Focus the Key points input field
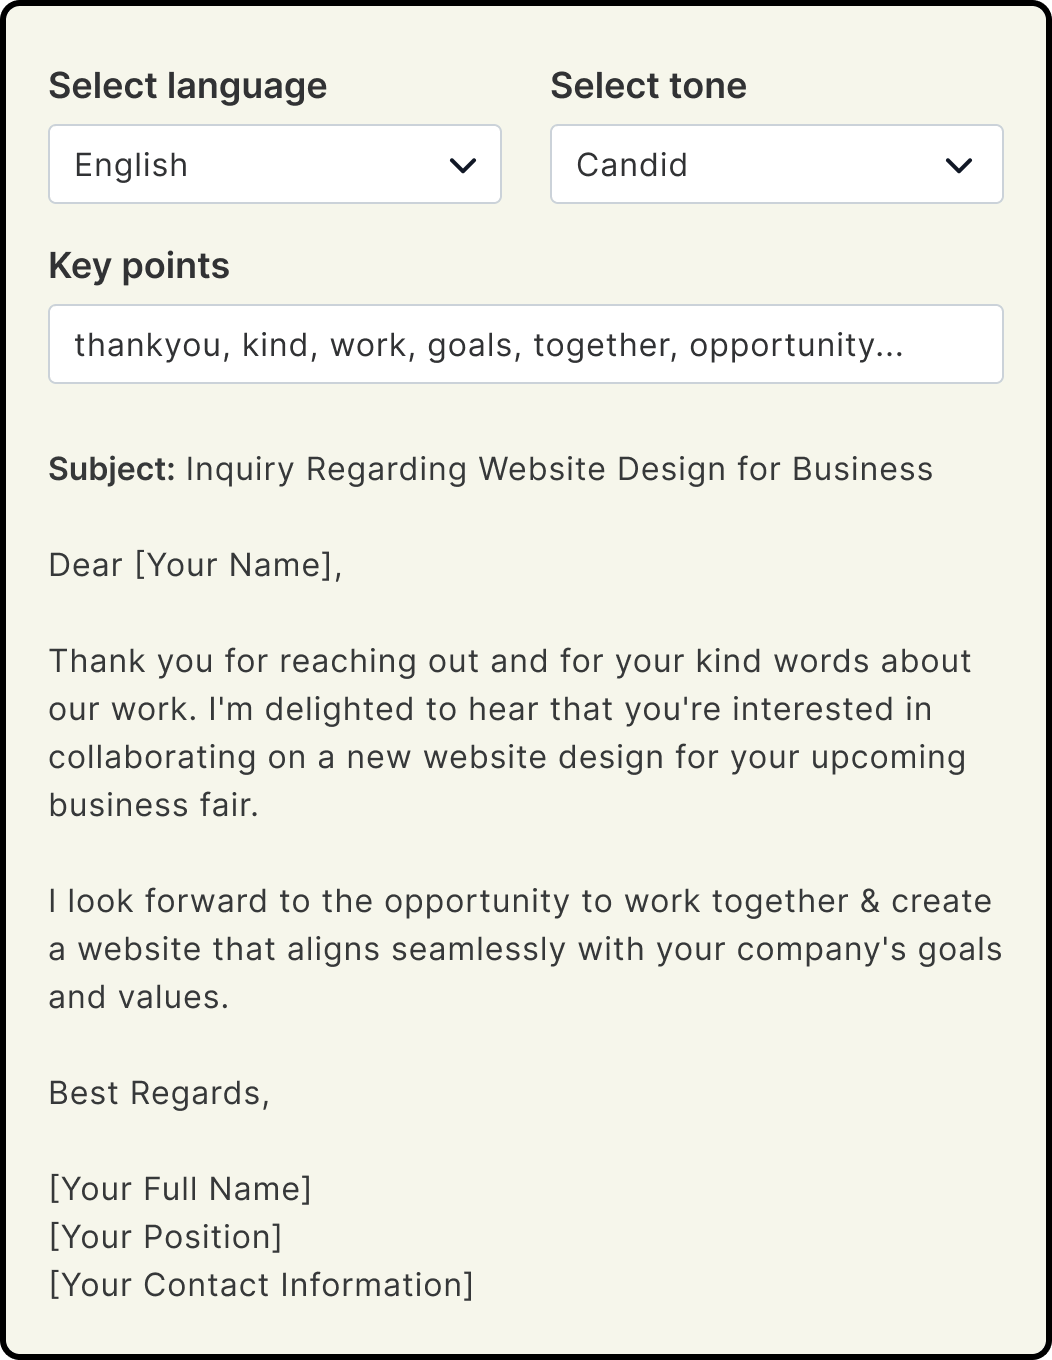Image resolution: width=1052 pixels, height=1360 pixels. point(525,344)
